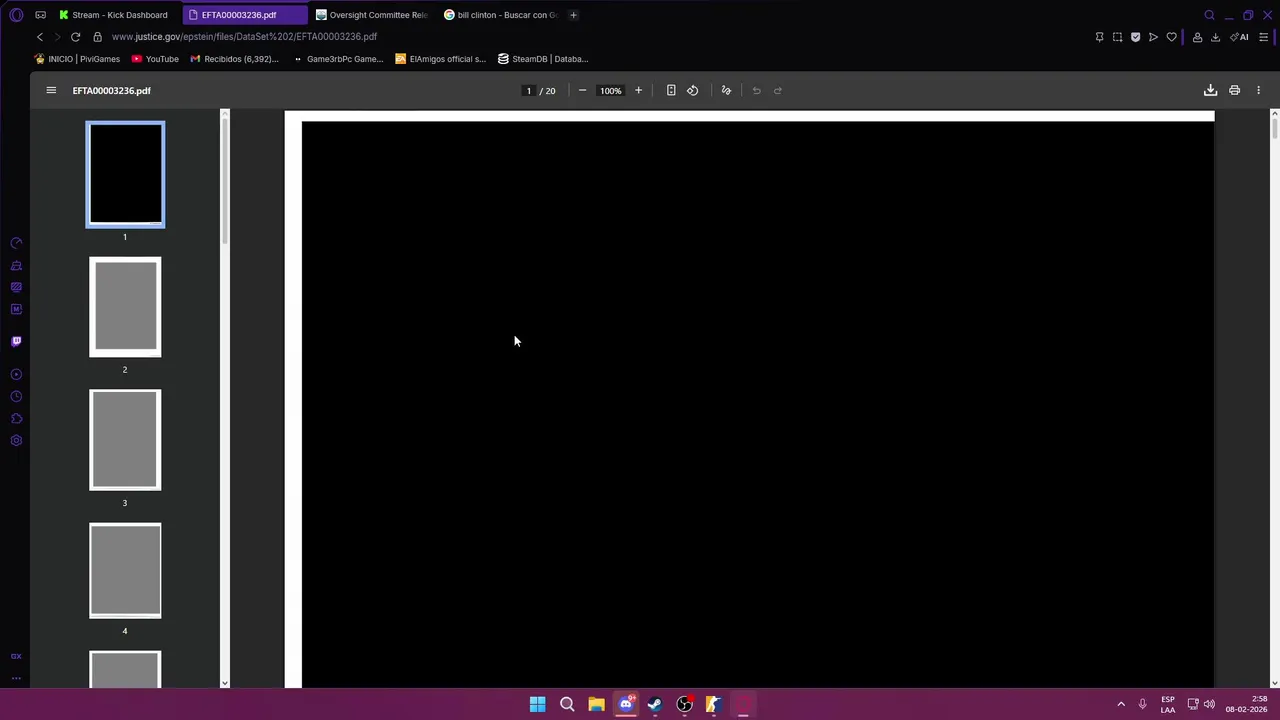
Task: Open Game3rbPc Game bookmark
Action: coord(338,59)
